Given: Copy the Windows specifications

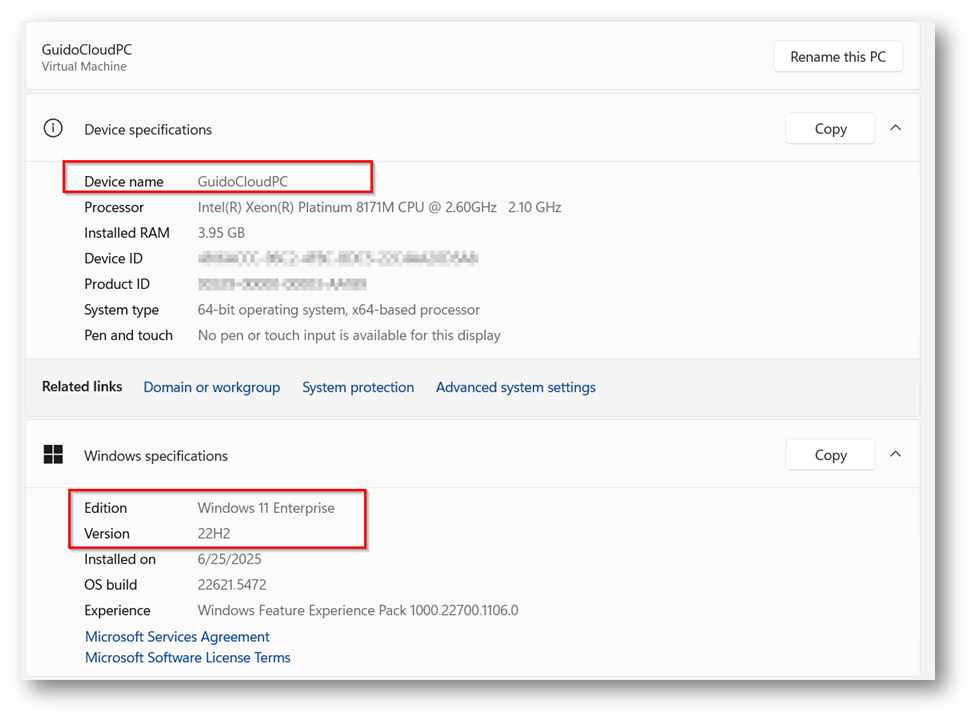Looking at the screenshot, I should coord(830,455).
